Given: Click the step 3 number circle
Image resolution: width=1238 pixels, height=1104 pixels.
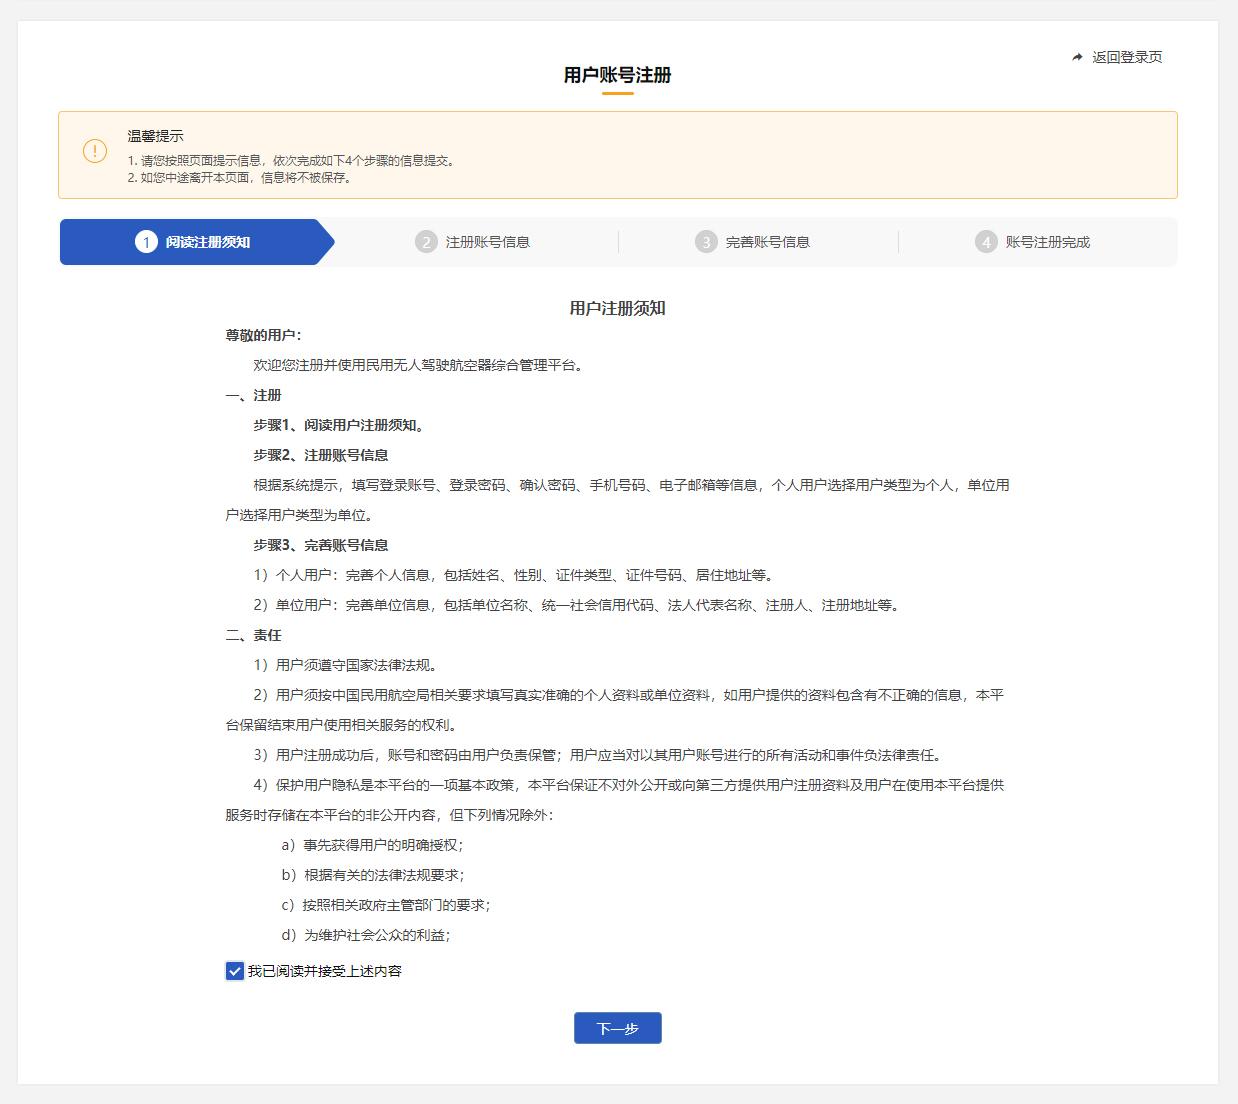Looking at the screenshot, I should 706,242.
